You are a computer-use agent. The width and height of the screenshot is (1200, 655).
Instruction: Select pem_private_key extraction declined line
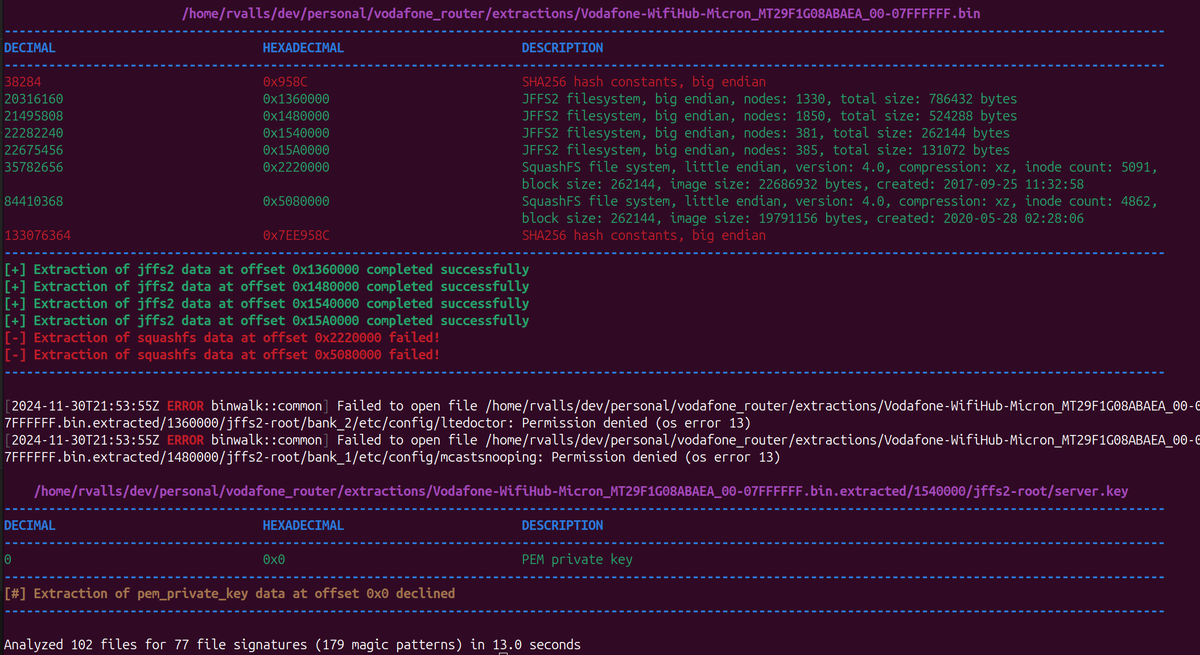coord(230,593)
